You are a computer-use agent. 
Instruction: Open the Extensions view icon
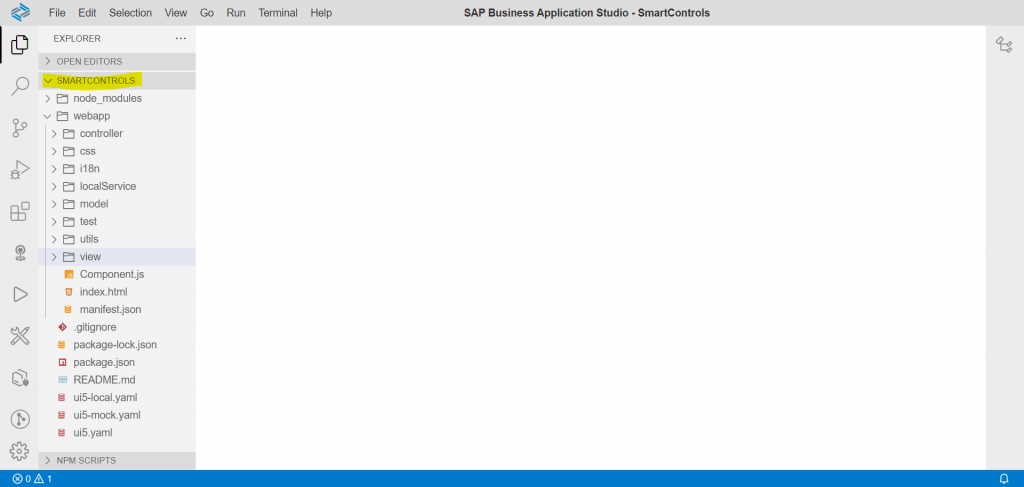[x=20, y=212]
